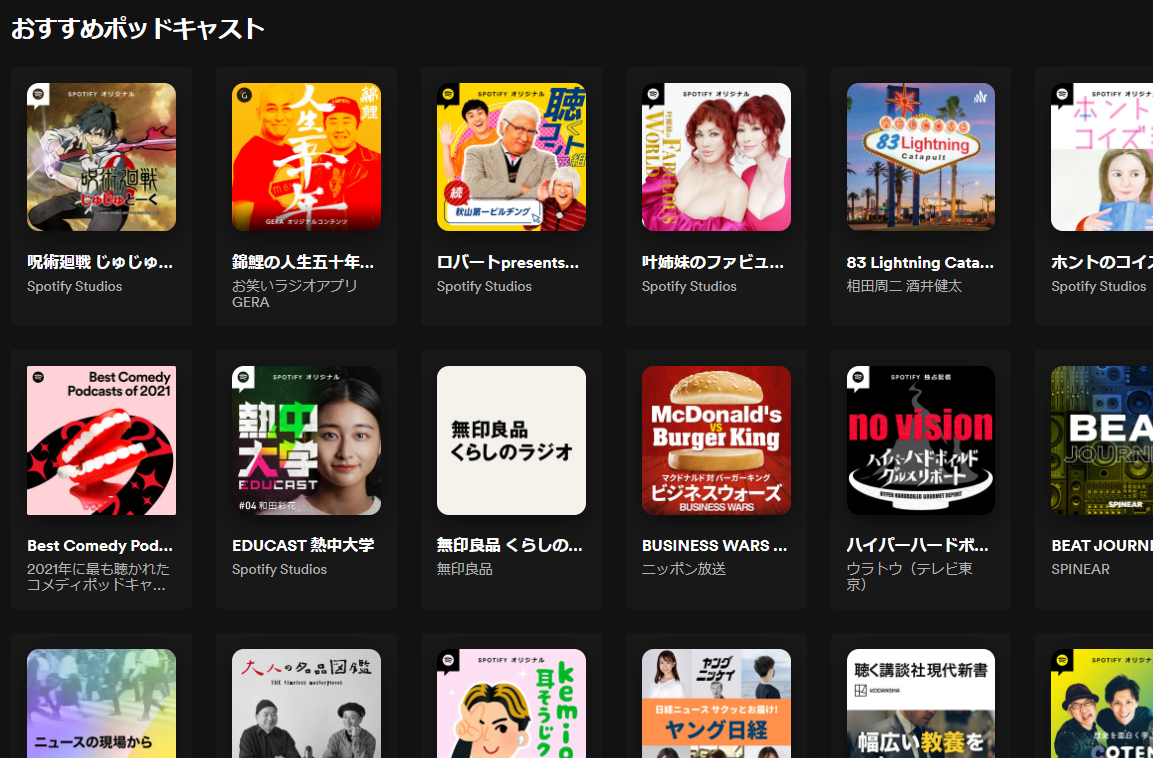The image size is (1153, 758).
Task: Click title 呪術廻戦 じゅじゅ…
Action: coord(100,262)
